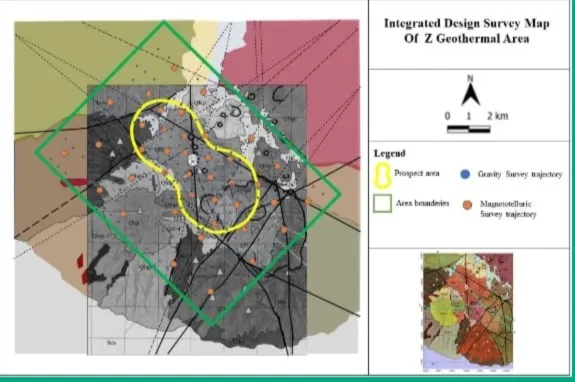
Task: Click the Prospect area label
Action: pos(417,173)
